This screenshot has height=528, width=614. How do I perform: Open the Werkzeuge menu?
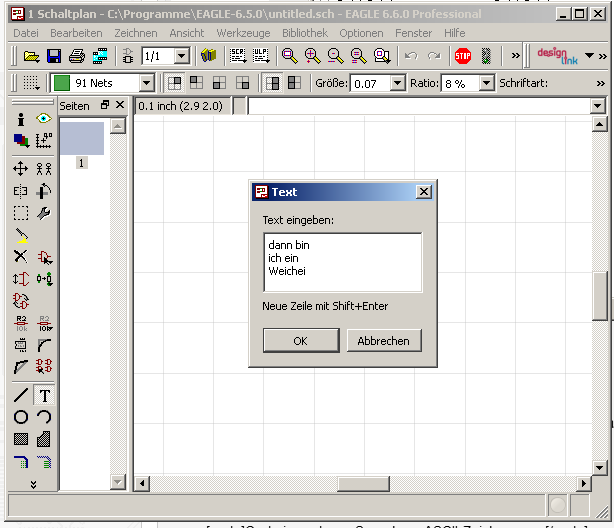[243, 33]
